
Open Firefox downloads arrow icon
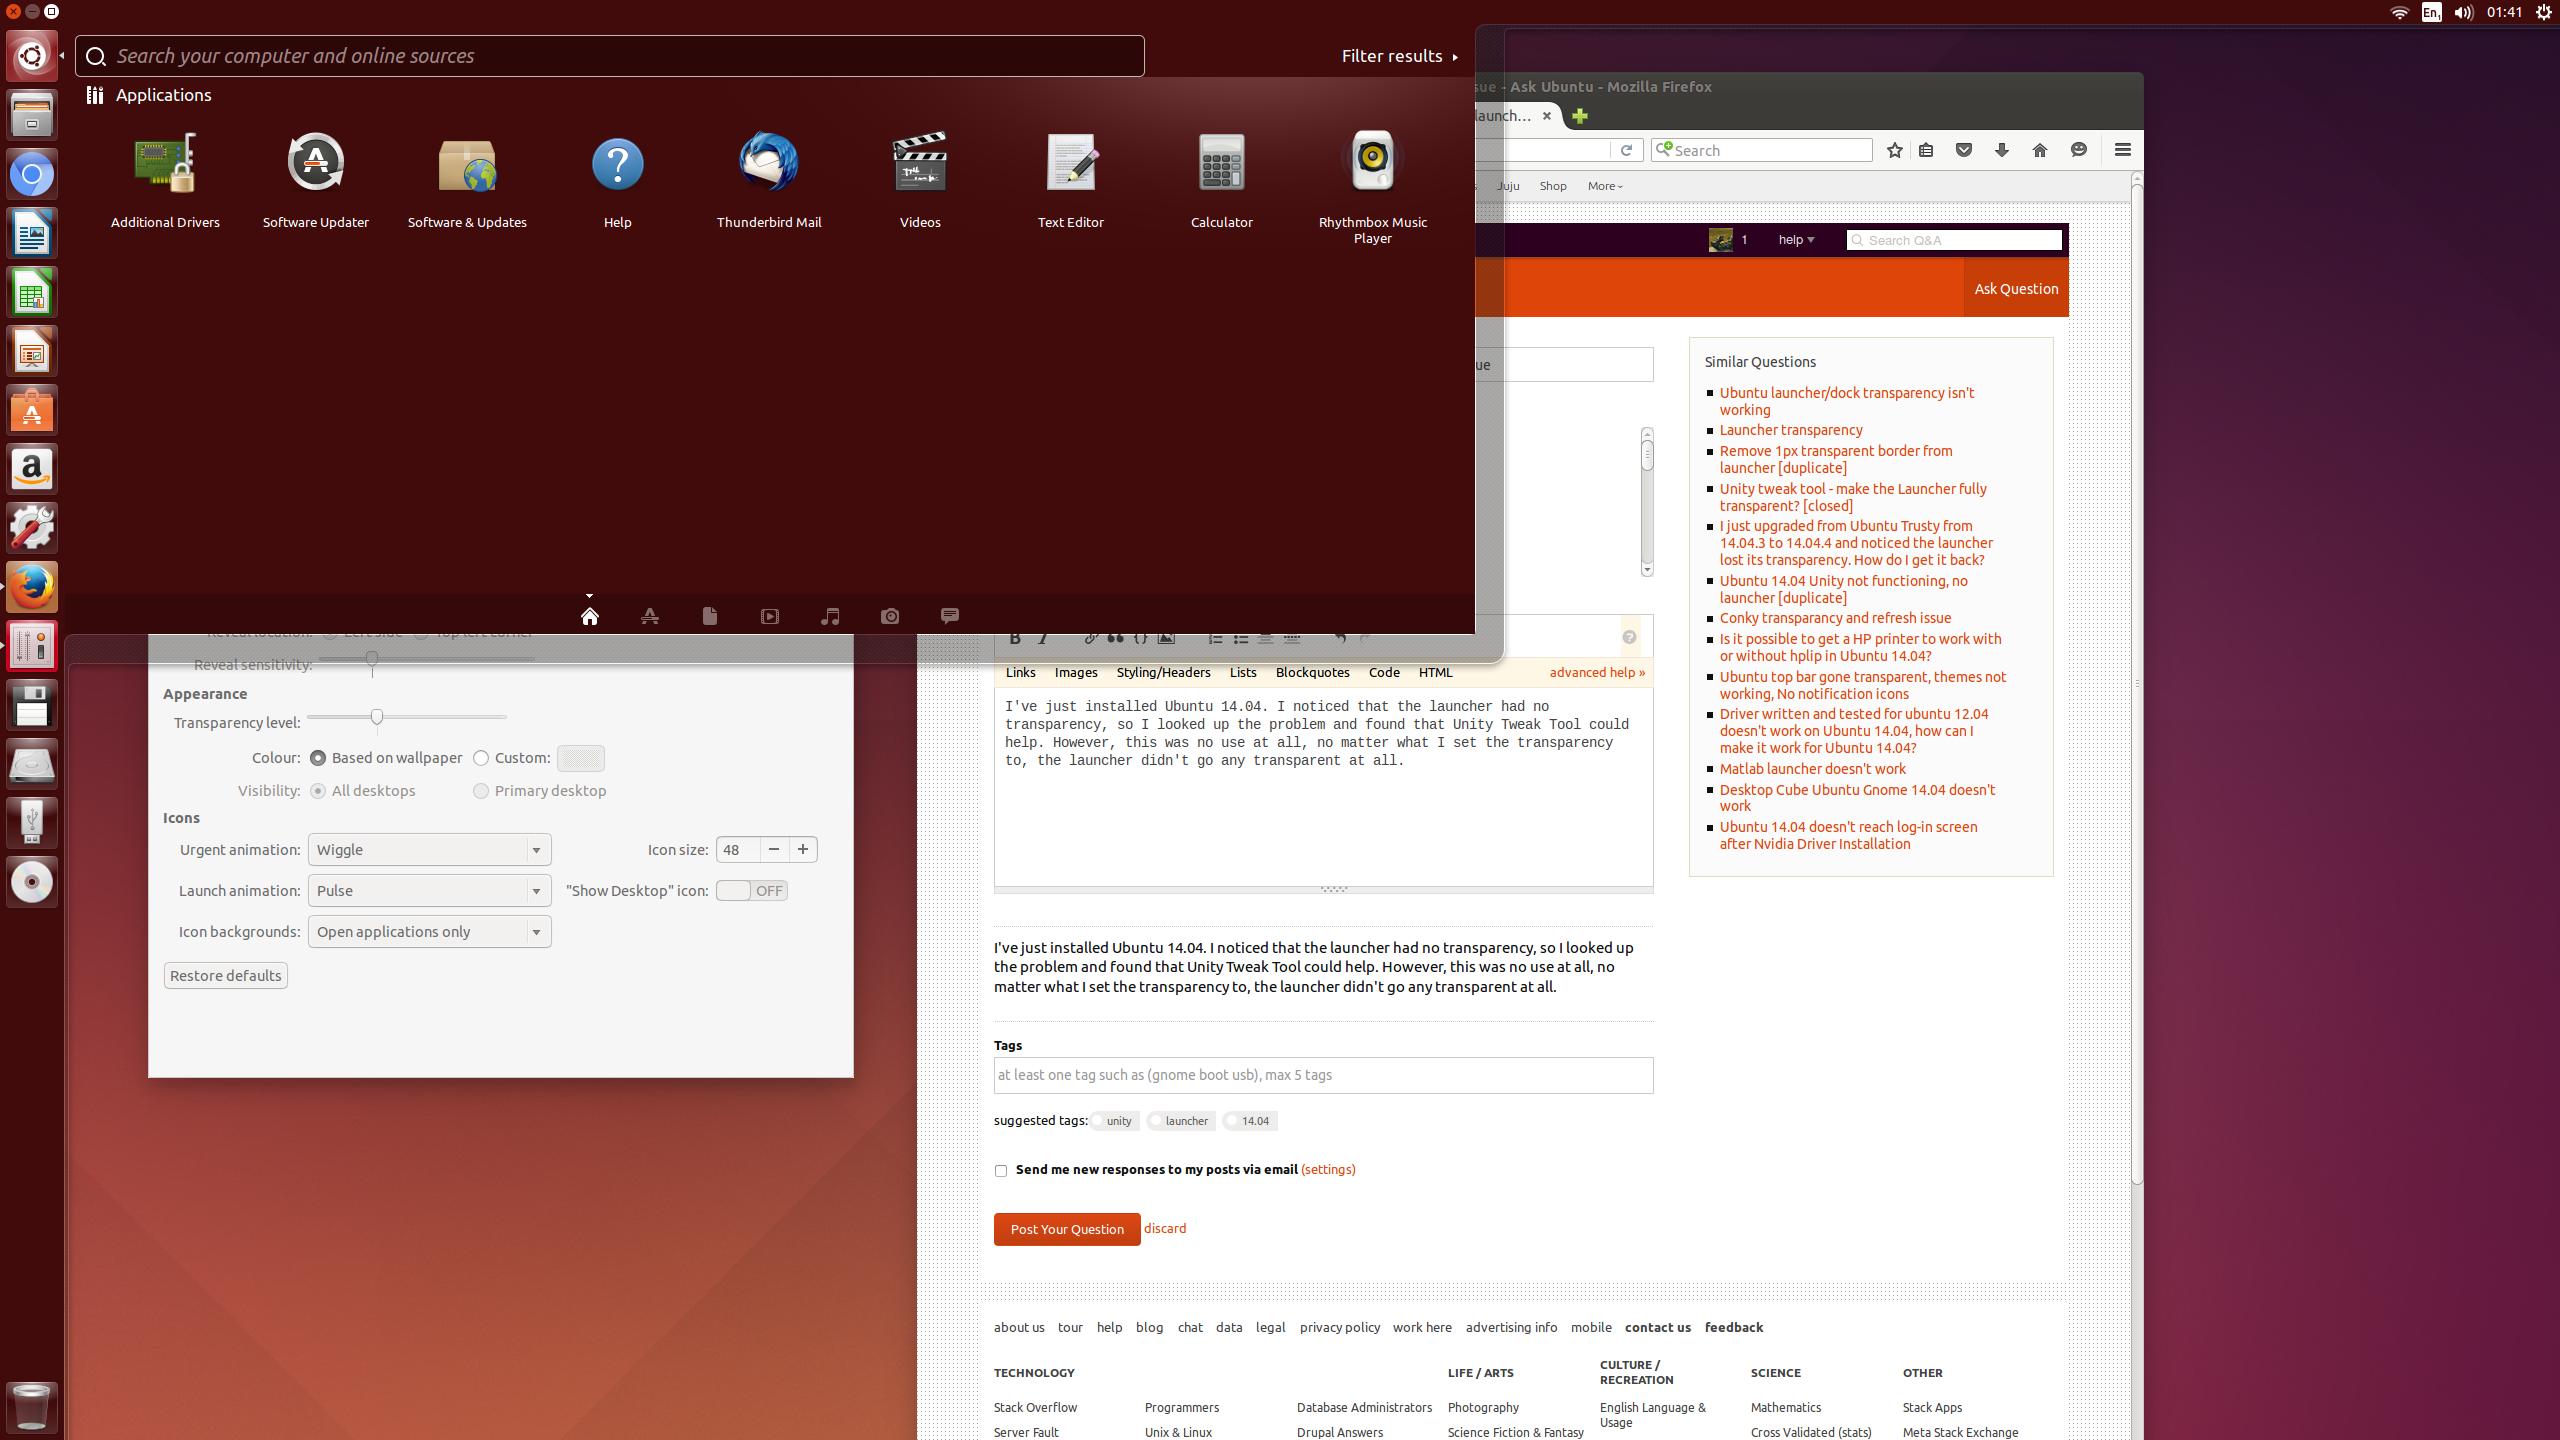click(2001, 150)
